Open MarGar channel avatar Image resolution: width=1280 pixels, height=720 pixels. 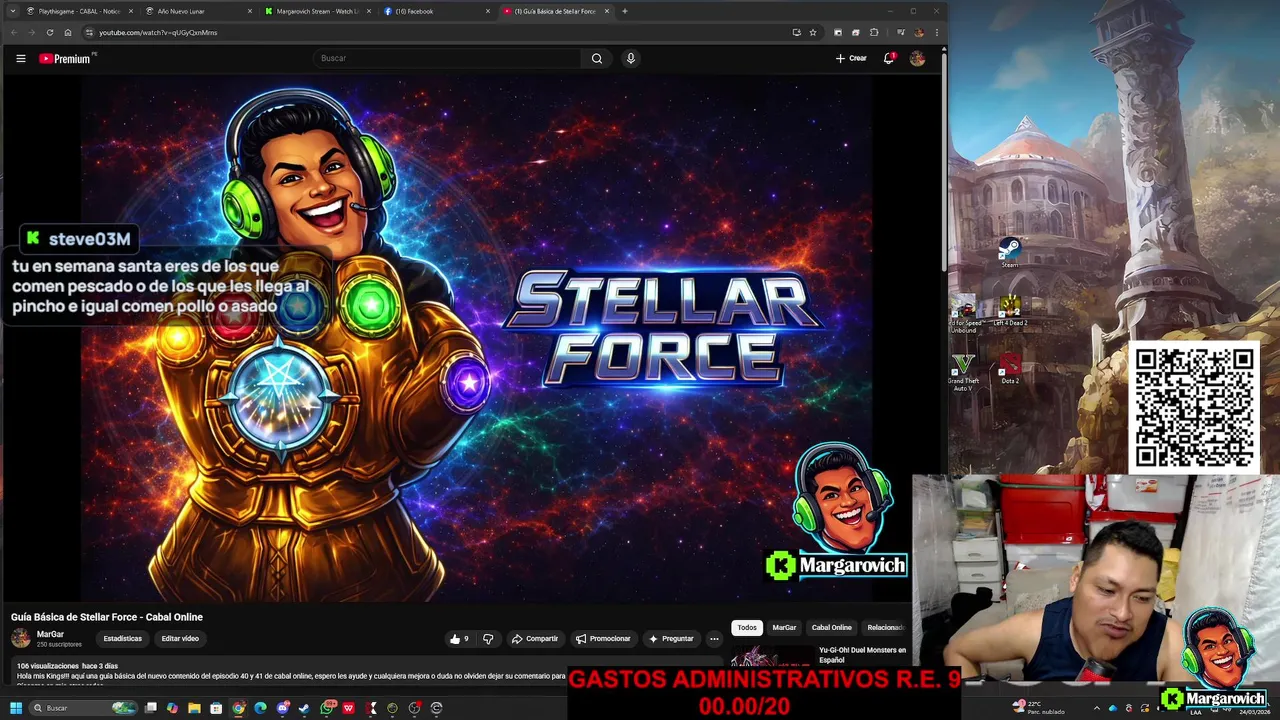pyautogui.click(x=21, y=638)
